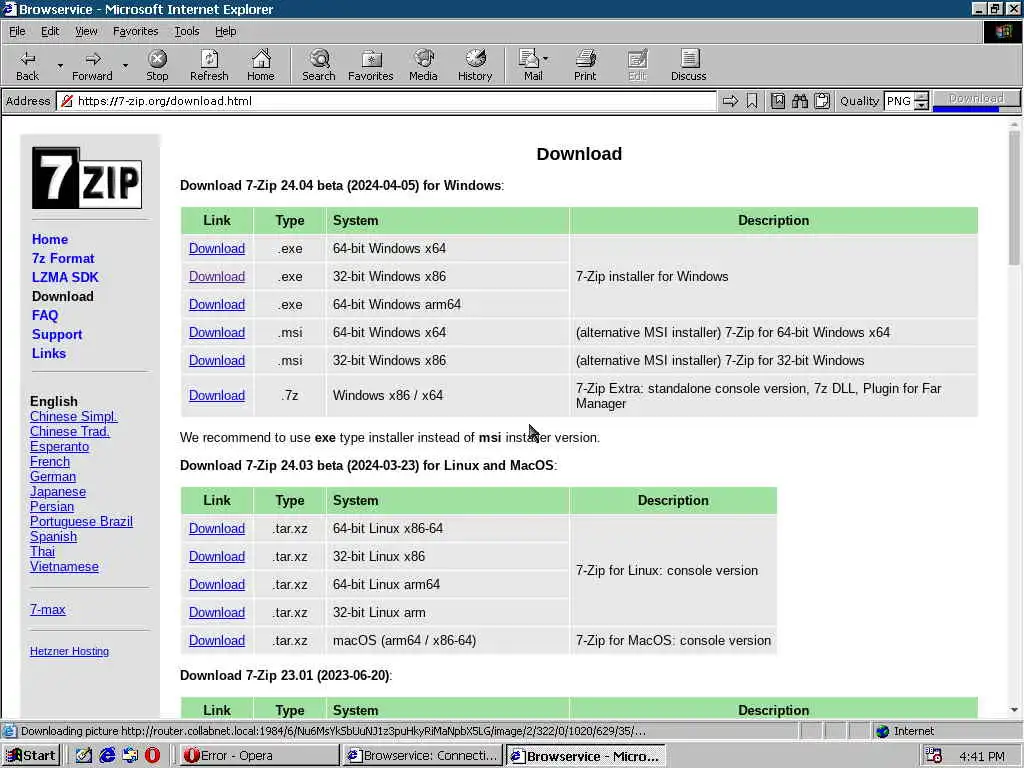
Task: Switch to Browservice: Connecti... taskbar window
Action: pyautogui.click(x=421, y=756)
